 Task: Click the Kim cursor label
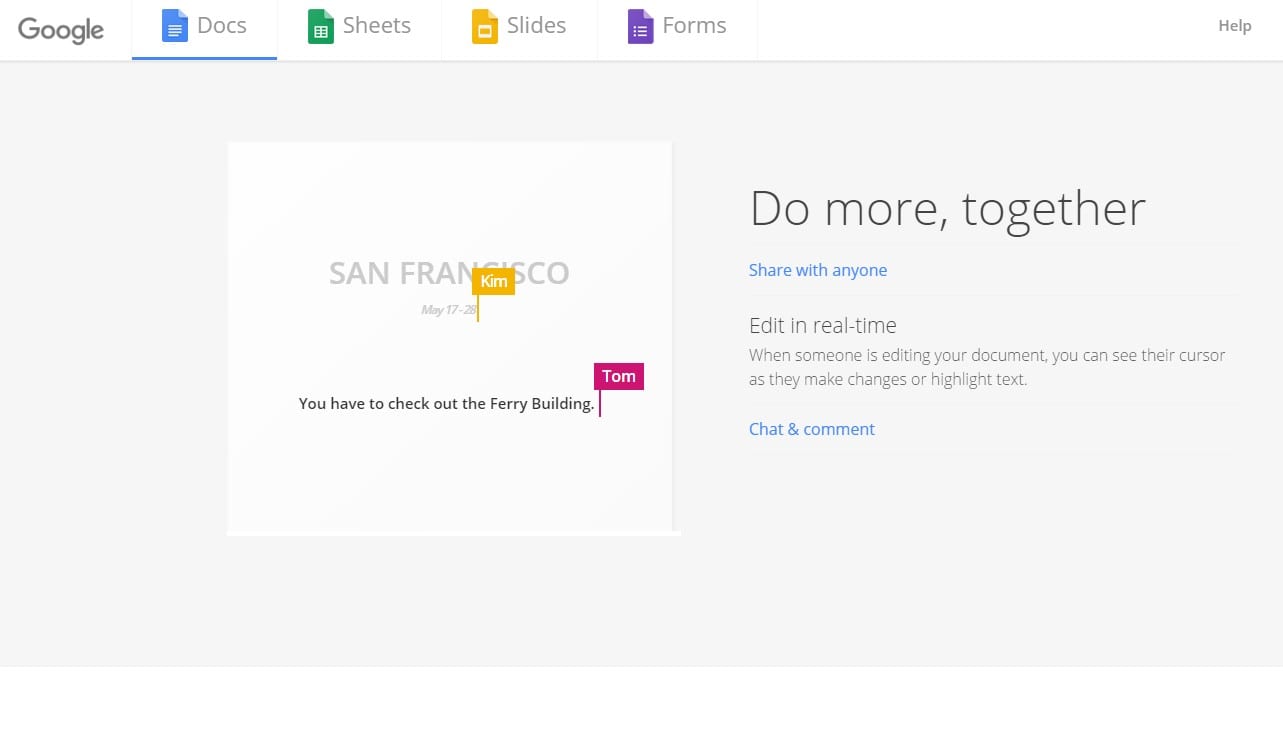pos(493,282)
